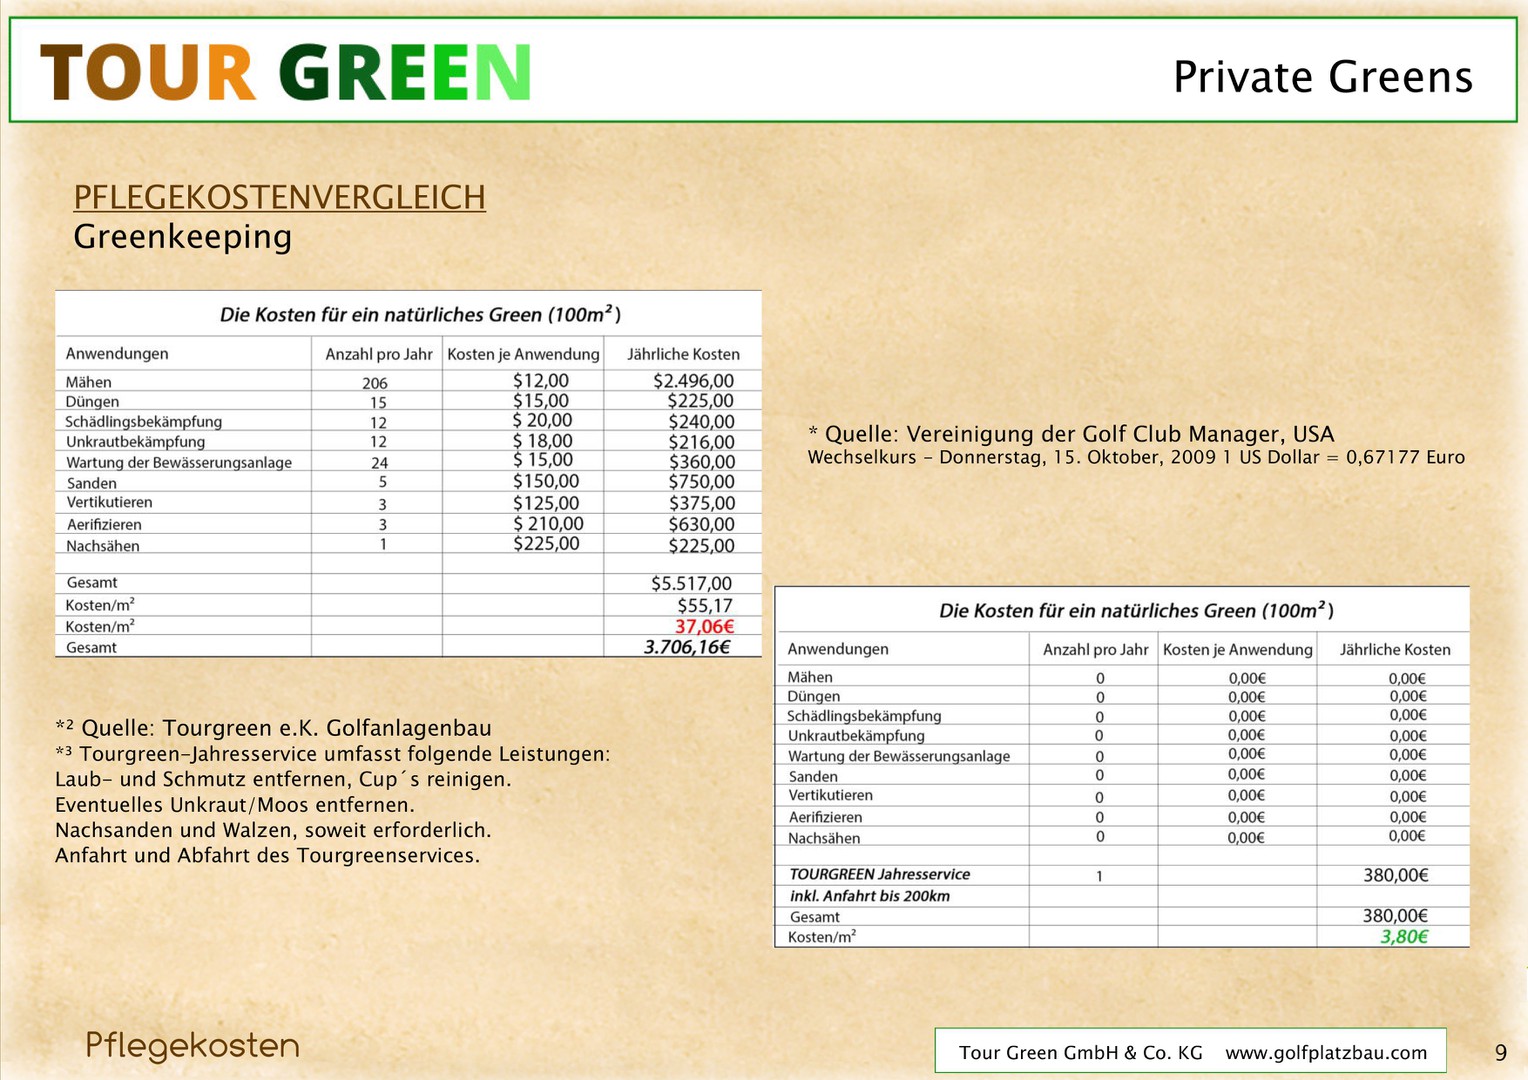1528x1080 pixels.
Task: Click the yearly cost '$240,00'
Action: coord(701,422)
